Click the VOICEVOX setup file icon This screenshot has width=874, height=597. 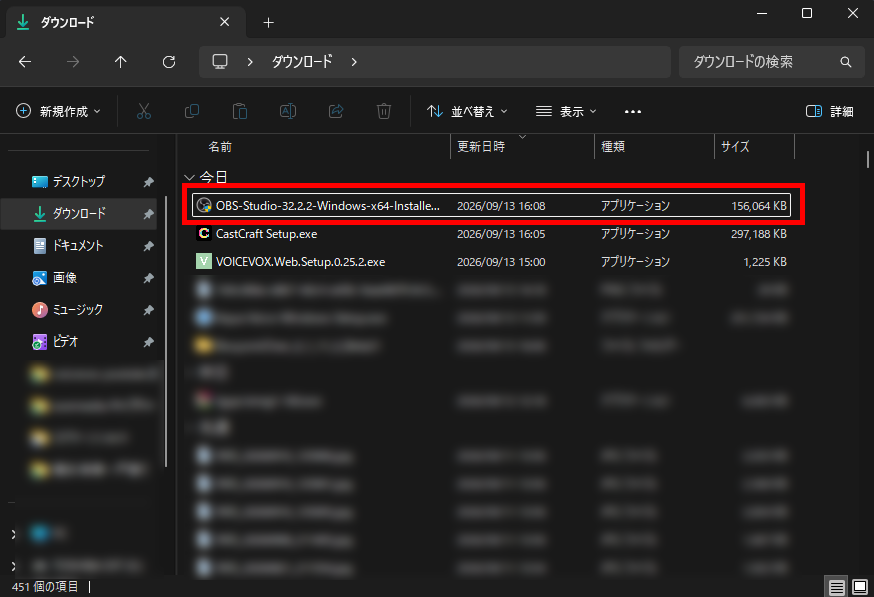(204, 261)
